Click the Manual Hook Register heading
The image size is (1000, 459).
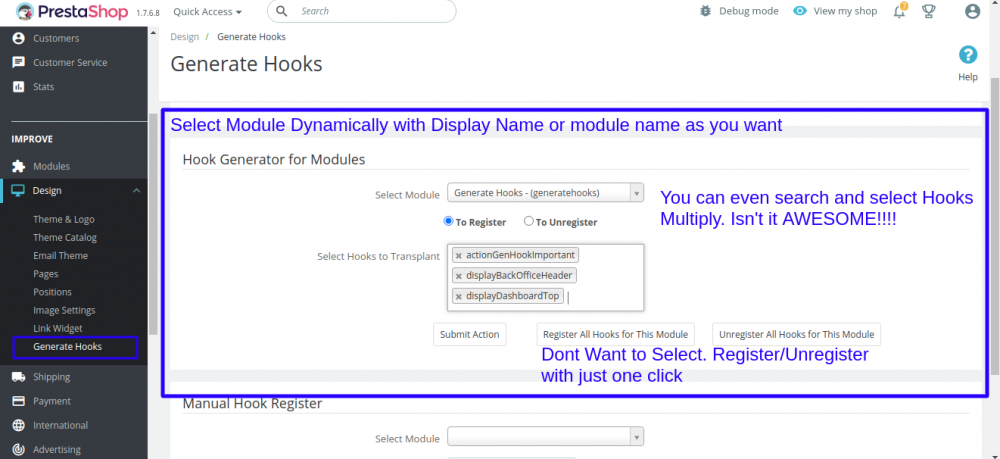[252, 403]
